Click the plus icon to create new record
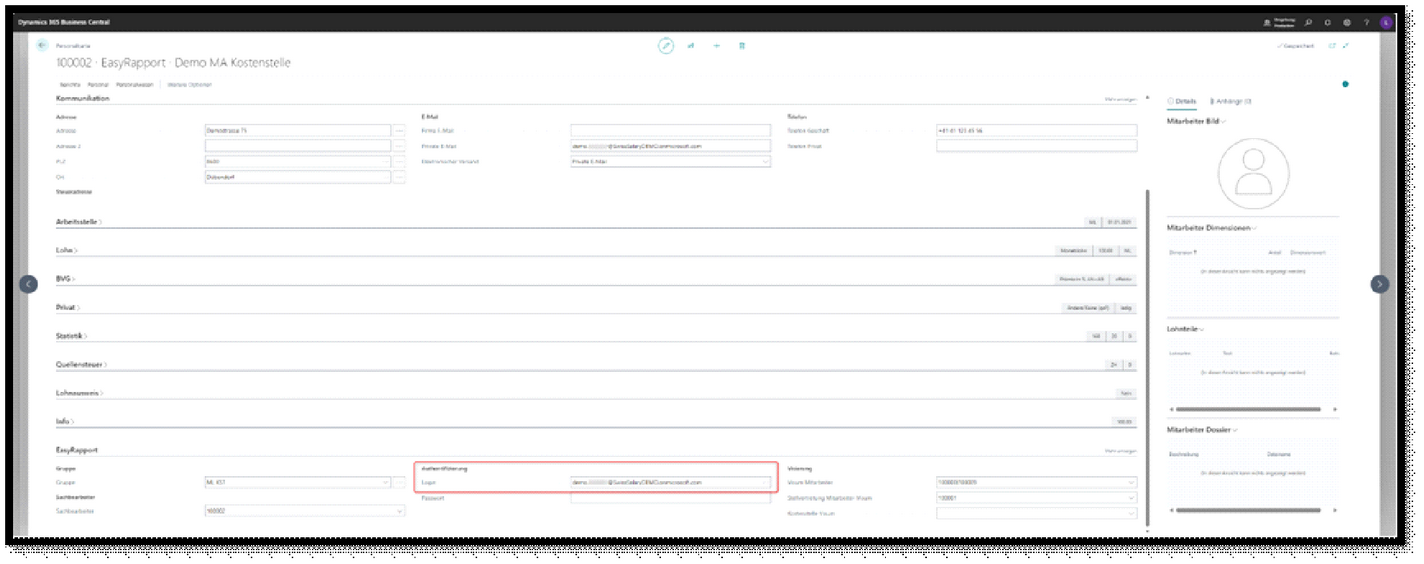 [x=716, y=46]
